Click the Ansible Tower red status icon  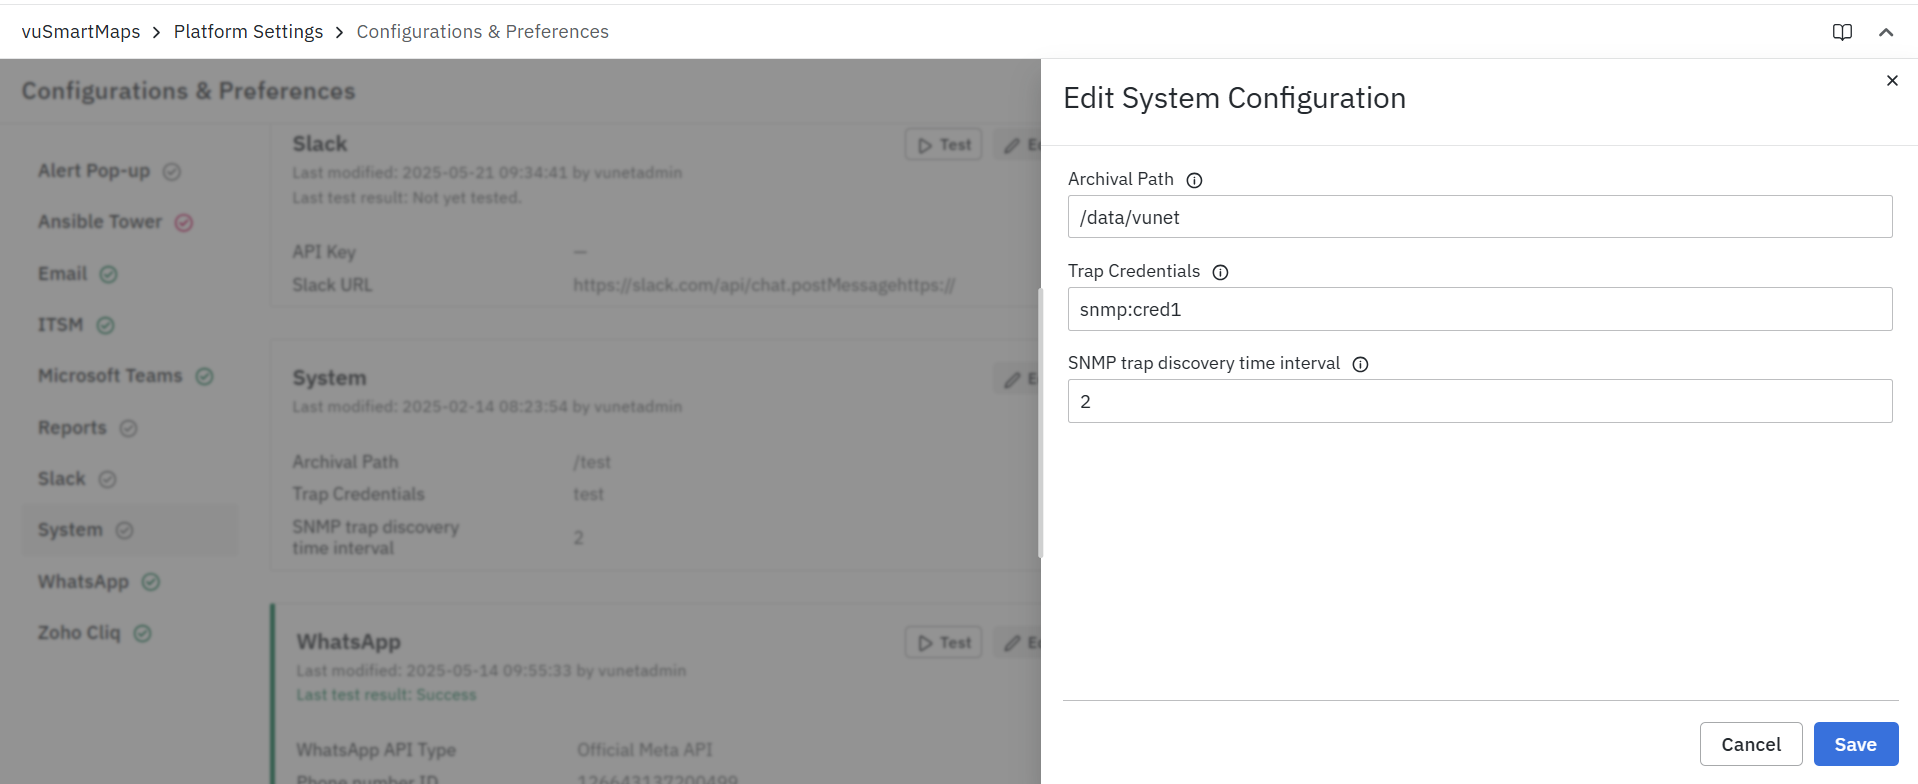coord(184,222)
